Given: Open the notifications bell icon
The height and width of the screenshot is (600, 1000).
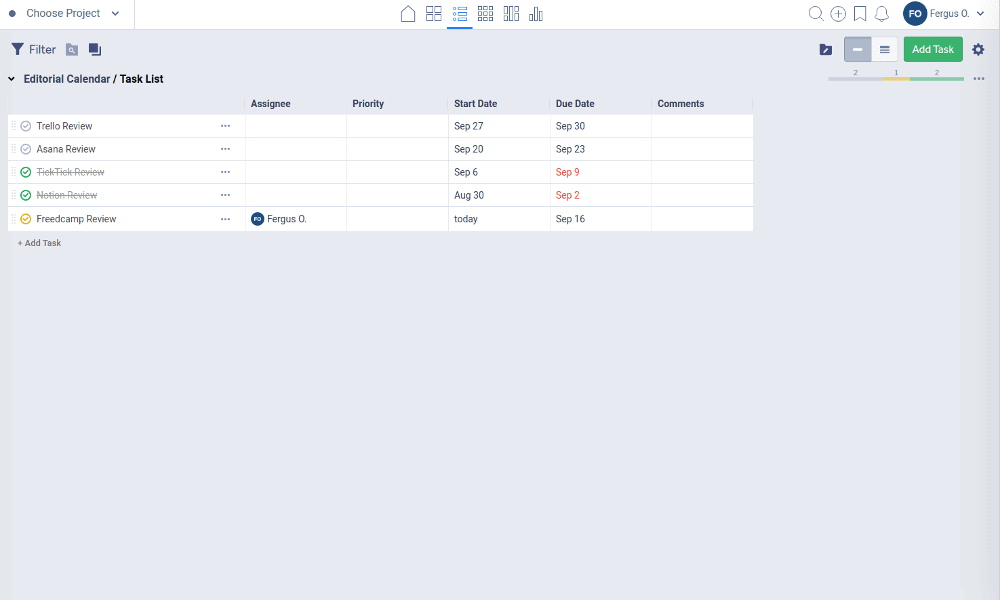Looking at the screenshot, I should (882, 14).
